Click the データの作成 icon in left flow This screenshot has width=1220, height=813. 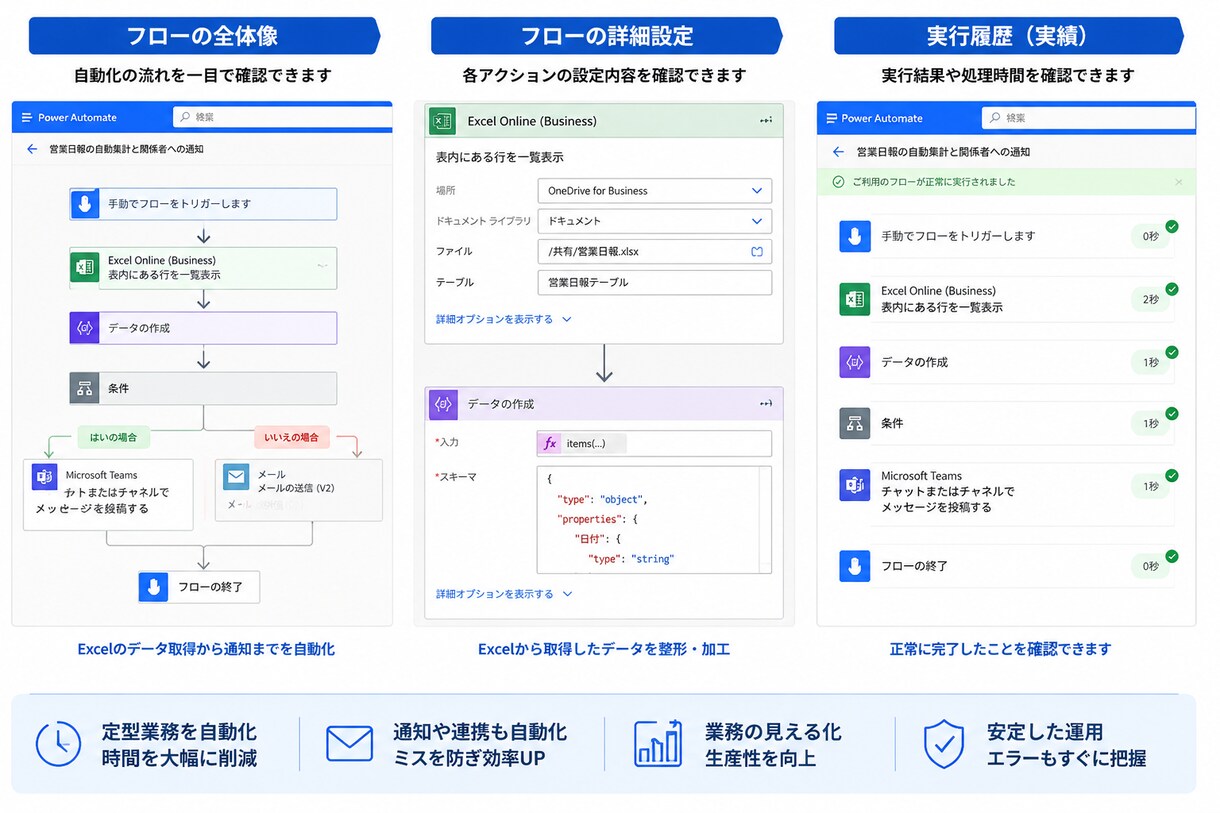point(84,328)
